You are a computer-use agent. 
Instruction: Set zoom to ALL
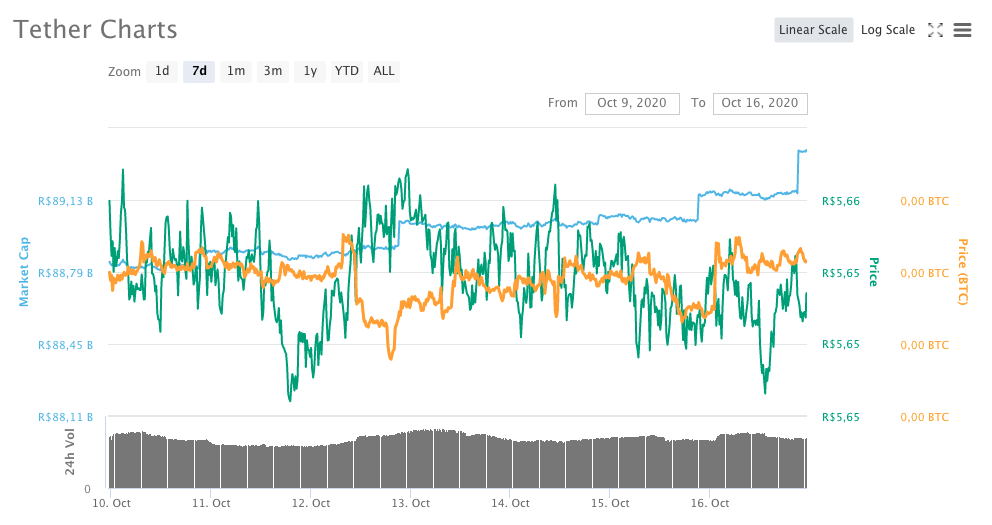(x=384, y=71)
